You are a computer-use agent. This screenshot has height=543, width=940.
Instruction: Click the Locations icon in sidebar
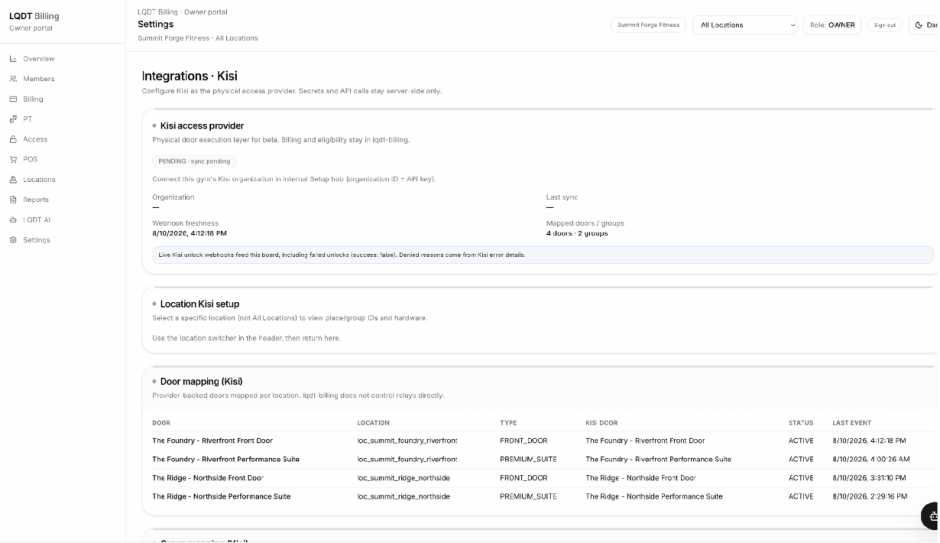click(13, 179)
